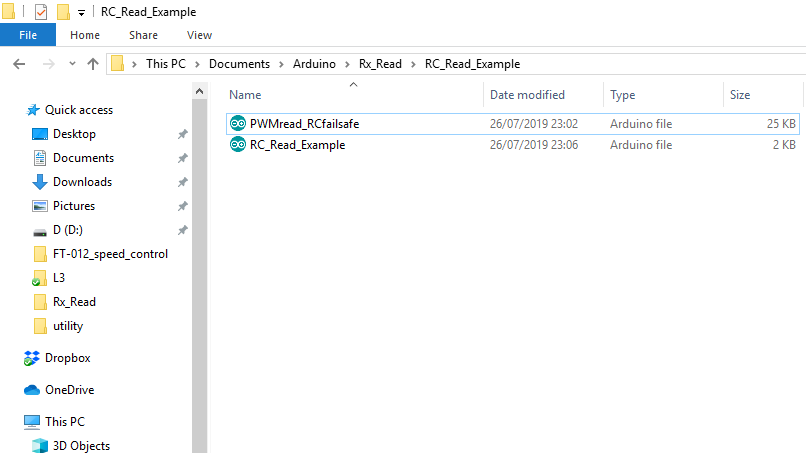Expand the Customize Quick Access Toolbar dropdown
Image resolution: width=806 pixels, height=453 pixels.
[81, 13]
